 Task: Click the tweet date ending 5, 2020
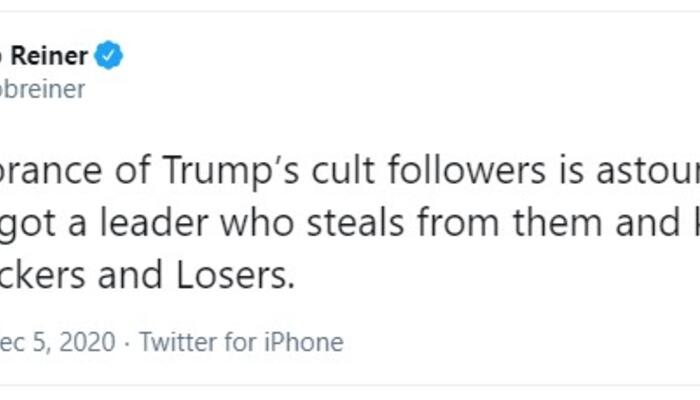56,343
